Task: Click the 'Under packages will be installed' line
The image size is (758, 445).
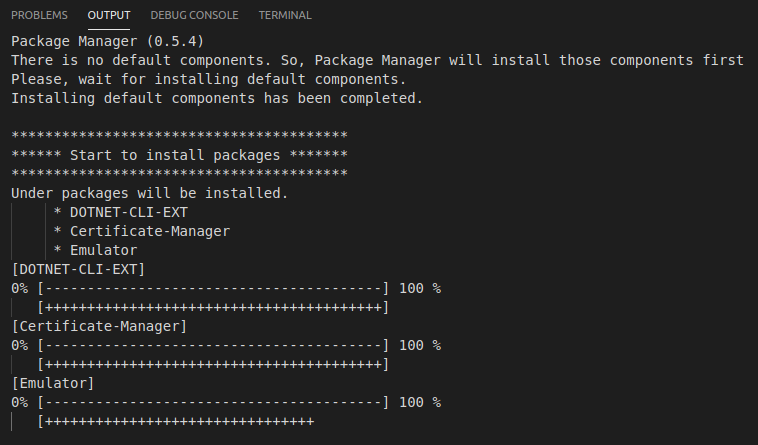Action: (x=149, y=193)
